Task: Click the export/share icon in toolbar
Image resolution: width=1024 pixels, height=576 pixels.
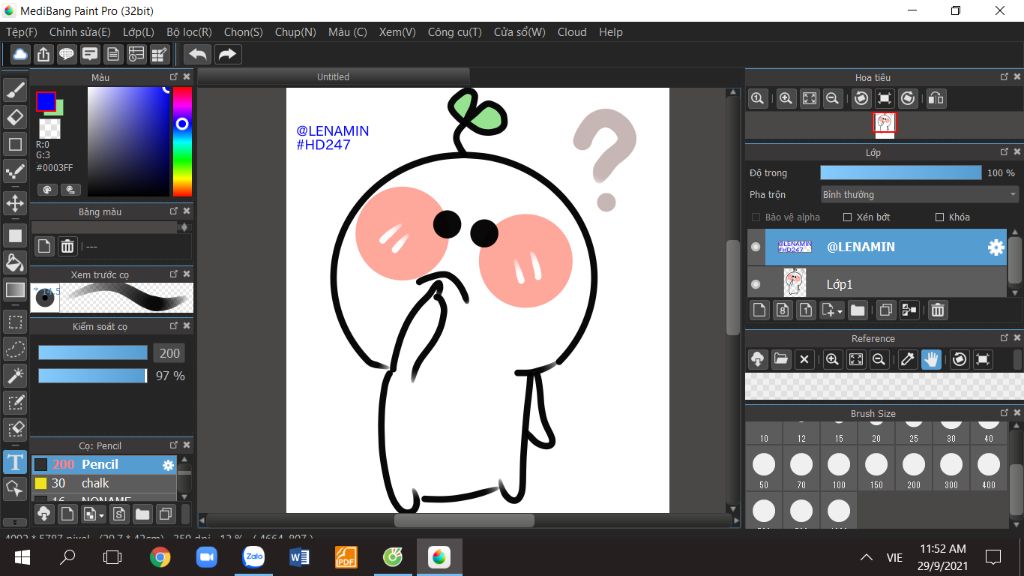Action: (43, 54)
